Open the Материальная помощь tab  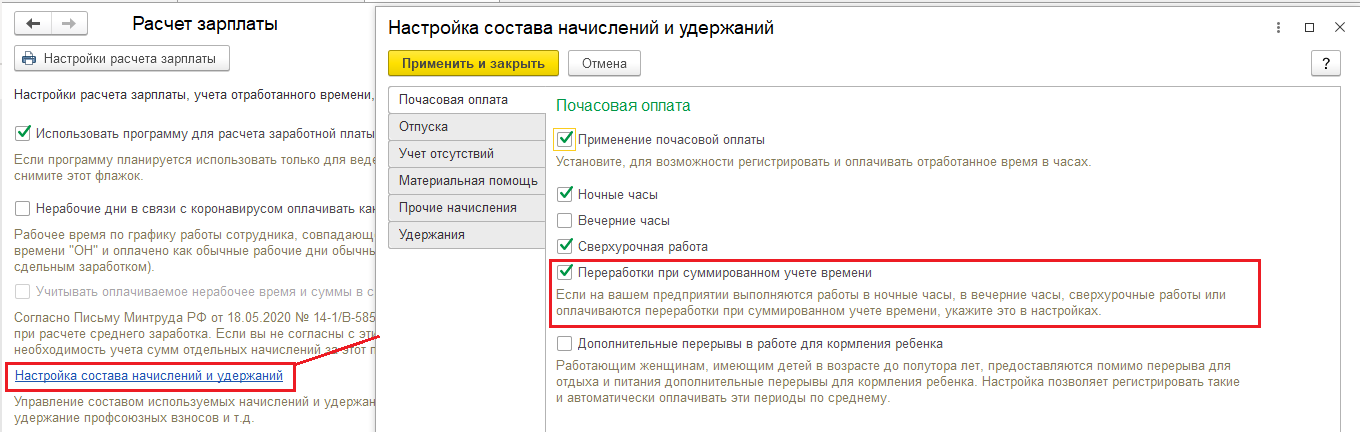(468, 181)
